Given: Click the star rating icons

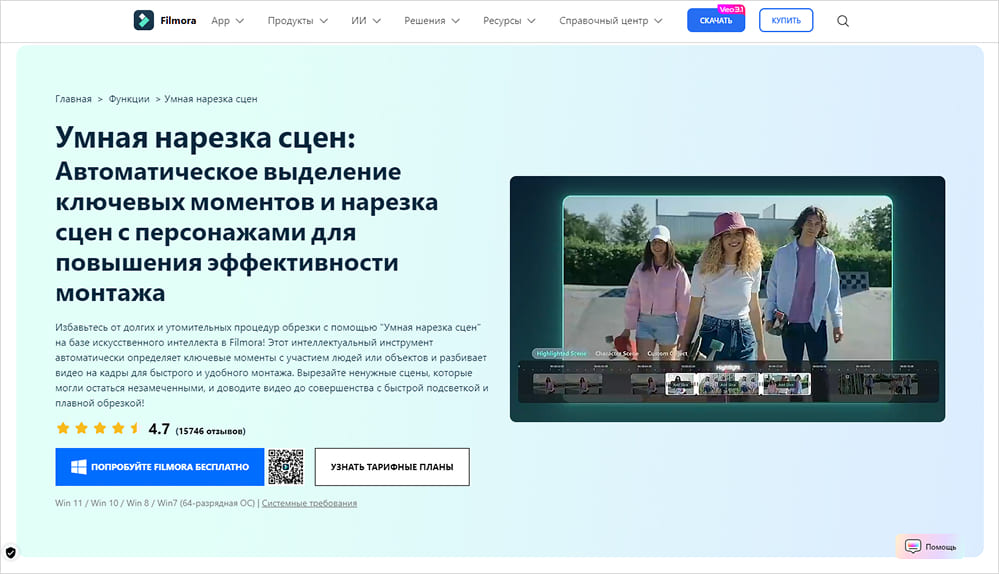Looking at the screenshot, I should click(x=98, y=429).
